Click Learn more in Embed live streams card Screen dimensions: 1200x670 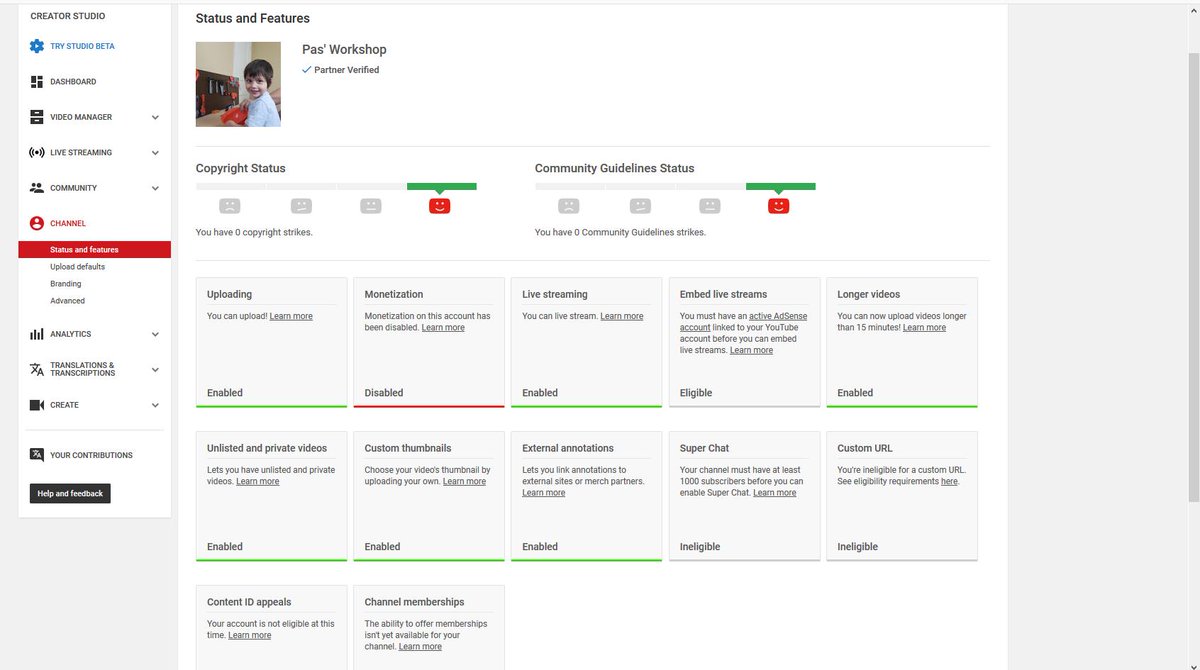[751, 351]
